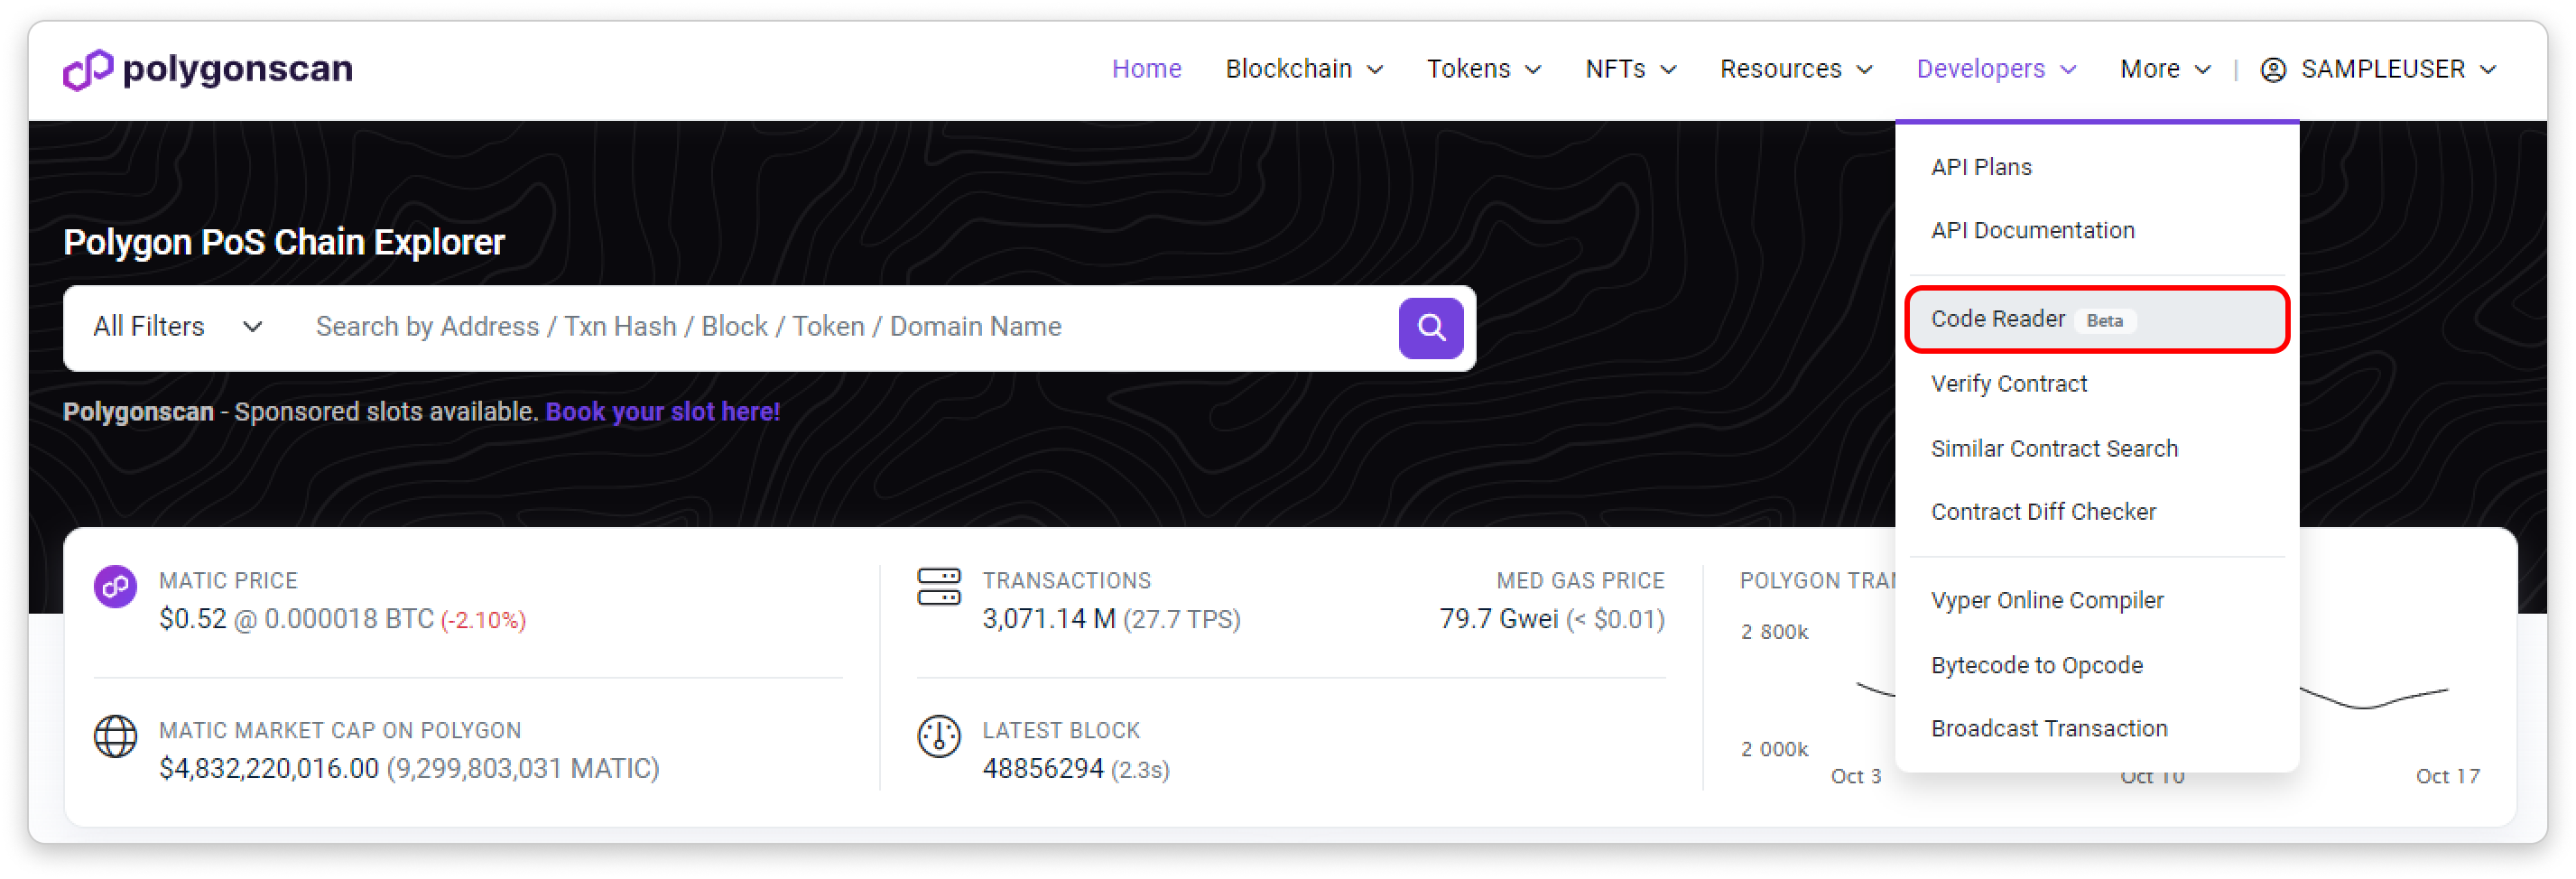The height and width of the screenshot is (879, 2576).
Task: Open the More menu
Action: tap(2164, 69)
